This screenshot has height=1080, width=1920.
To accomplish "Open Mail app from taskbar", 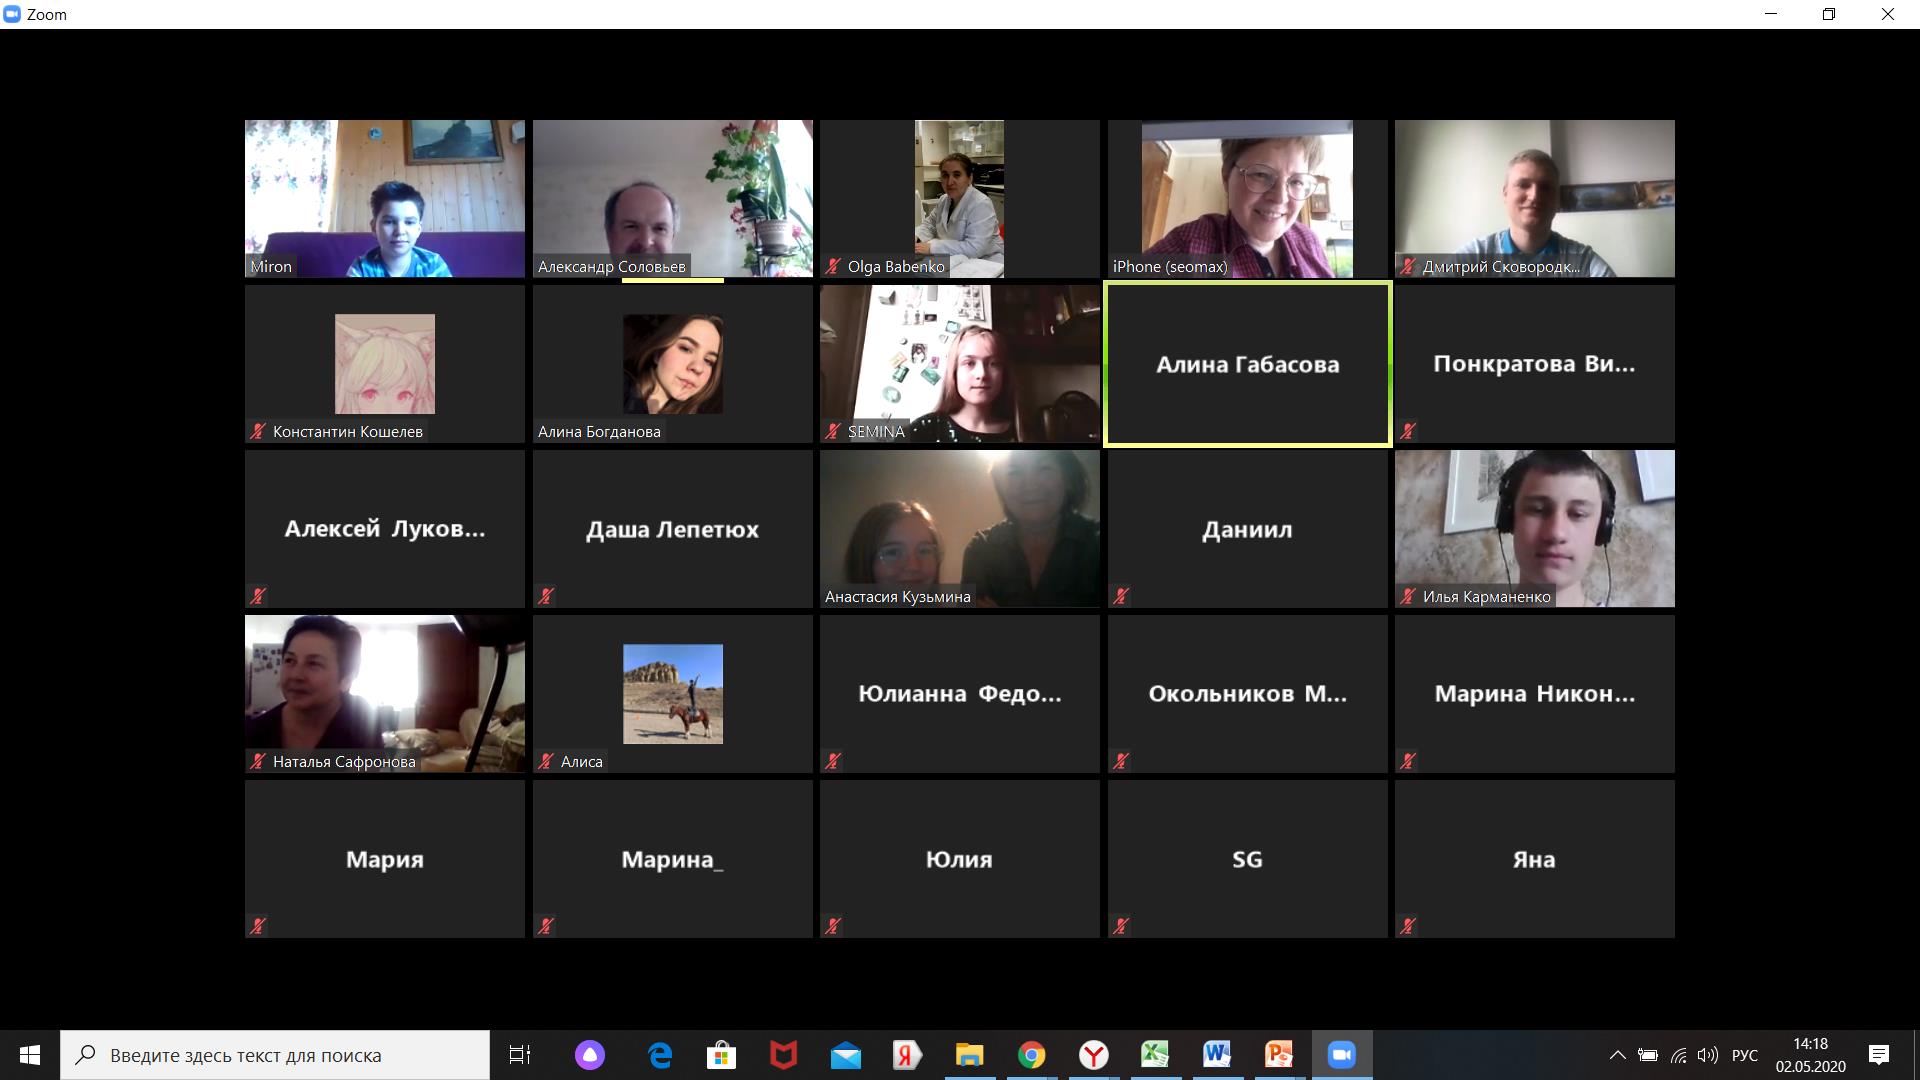I will pyautogui.click(x=846, y=1055).
